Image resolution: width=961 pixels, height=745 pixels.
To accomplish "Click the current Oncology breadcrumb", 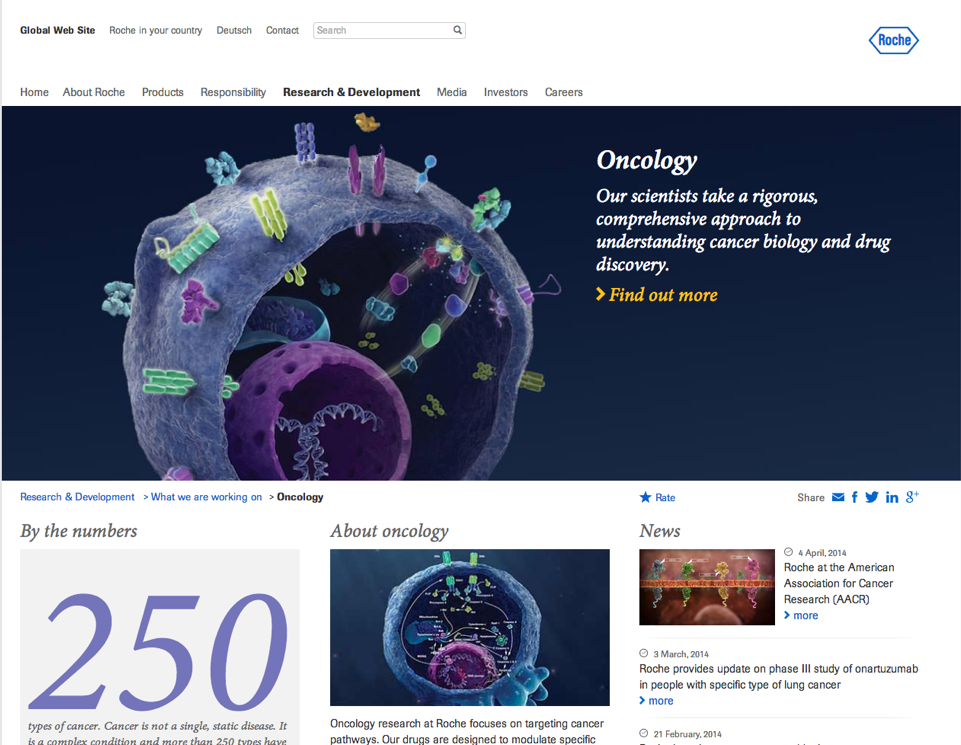I will (x=300, y=497).
